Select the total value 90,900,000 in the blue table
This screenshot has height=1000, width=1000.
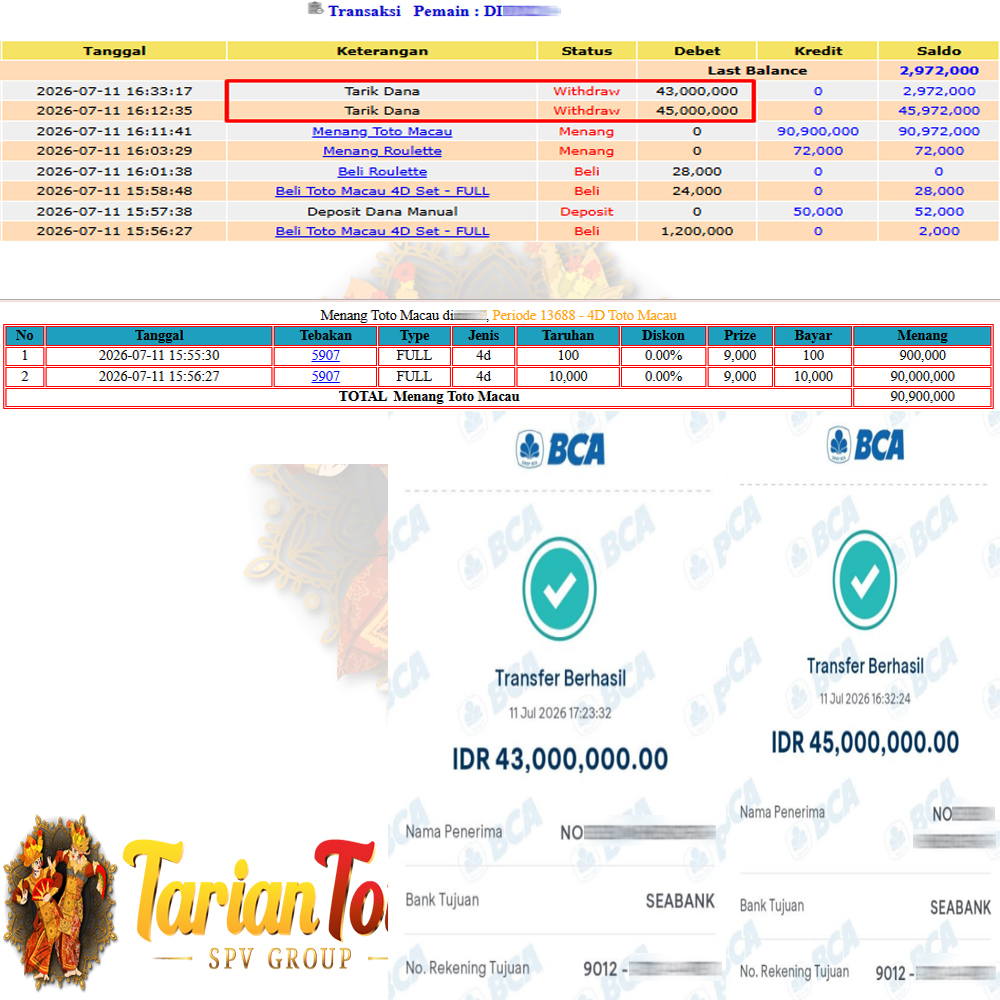pos(922,397)
